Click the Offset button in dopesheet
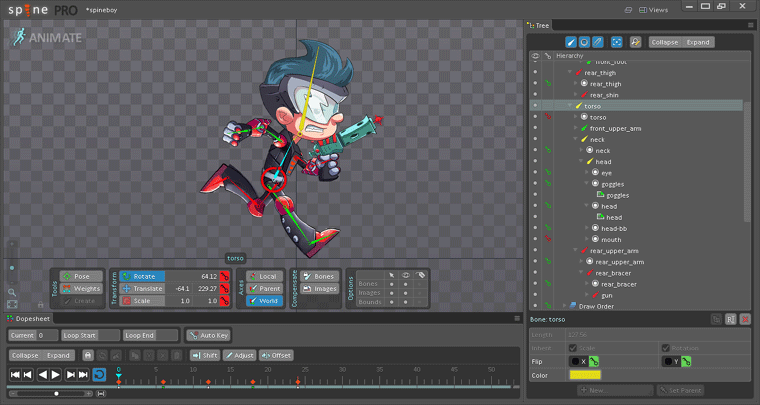 pyautogui.click(x=276, y=356)
